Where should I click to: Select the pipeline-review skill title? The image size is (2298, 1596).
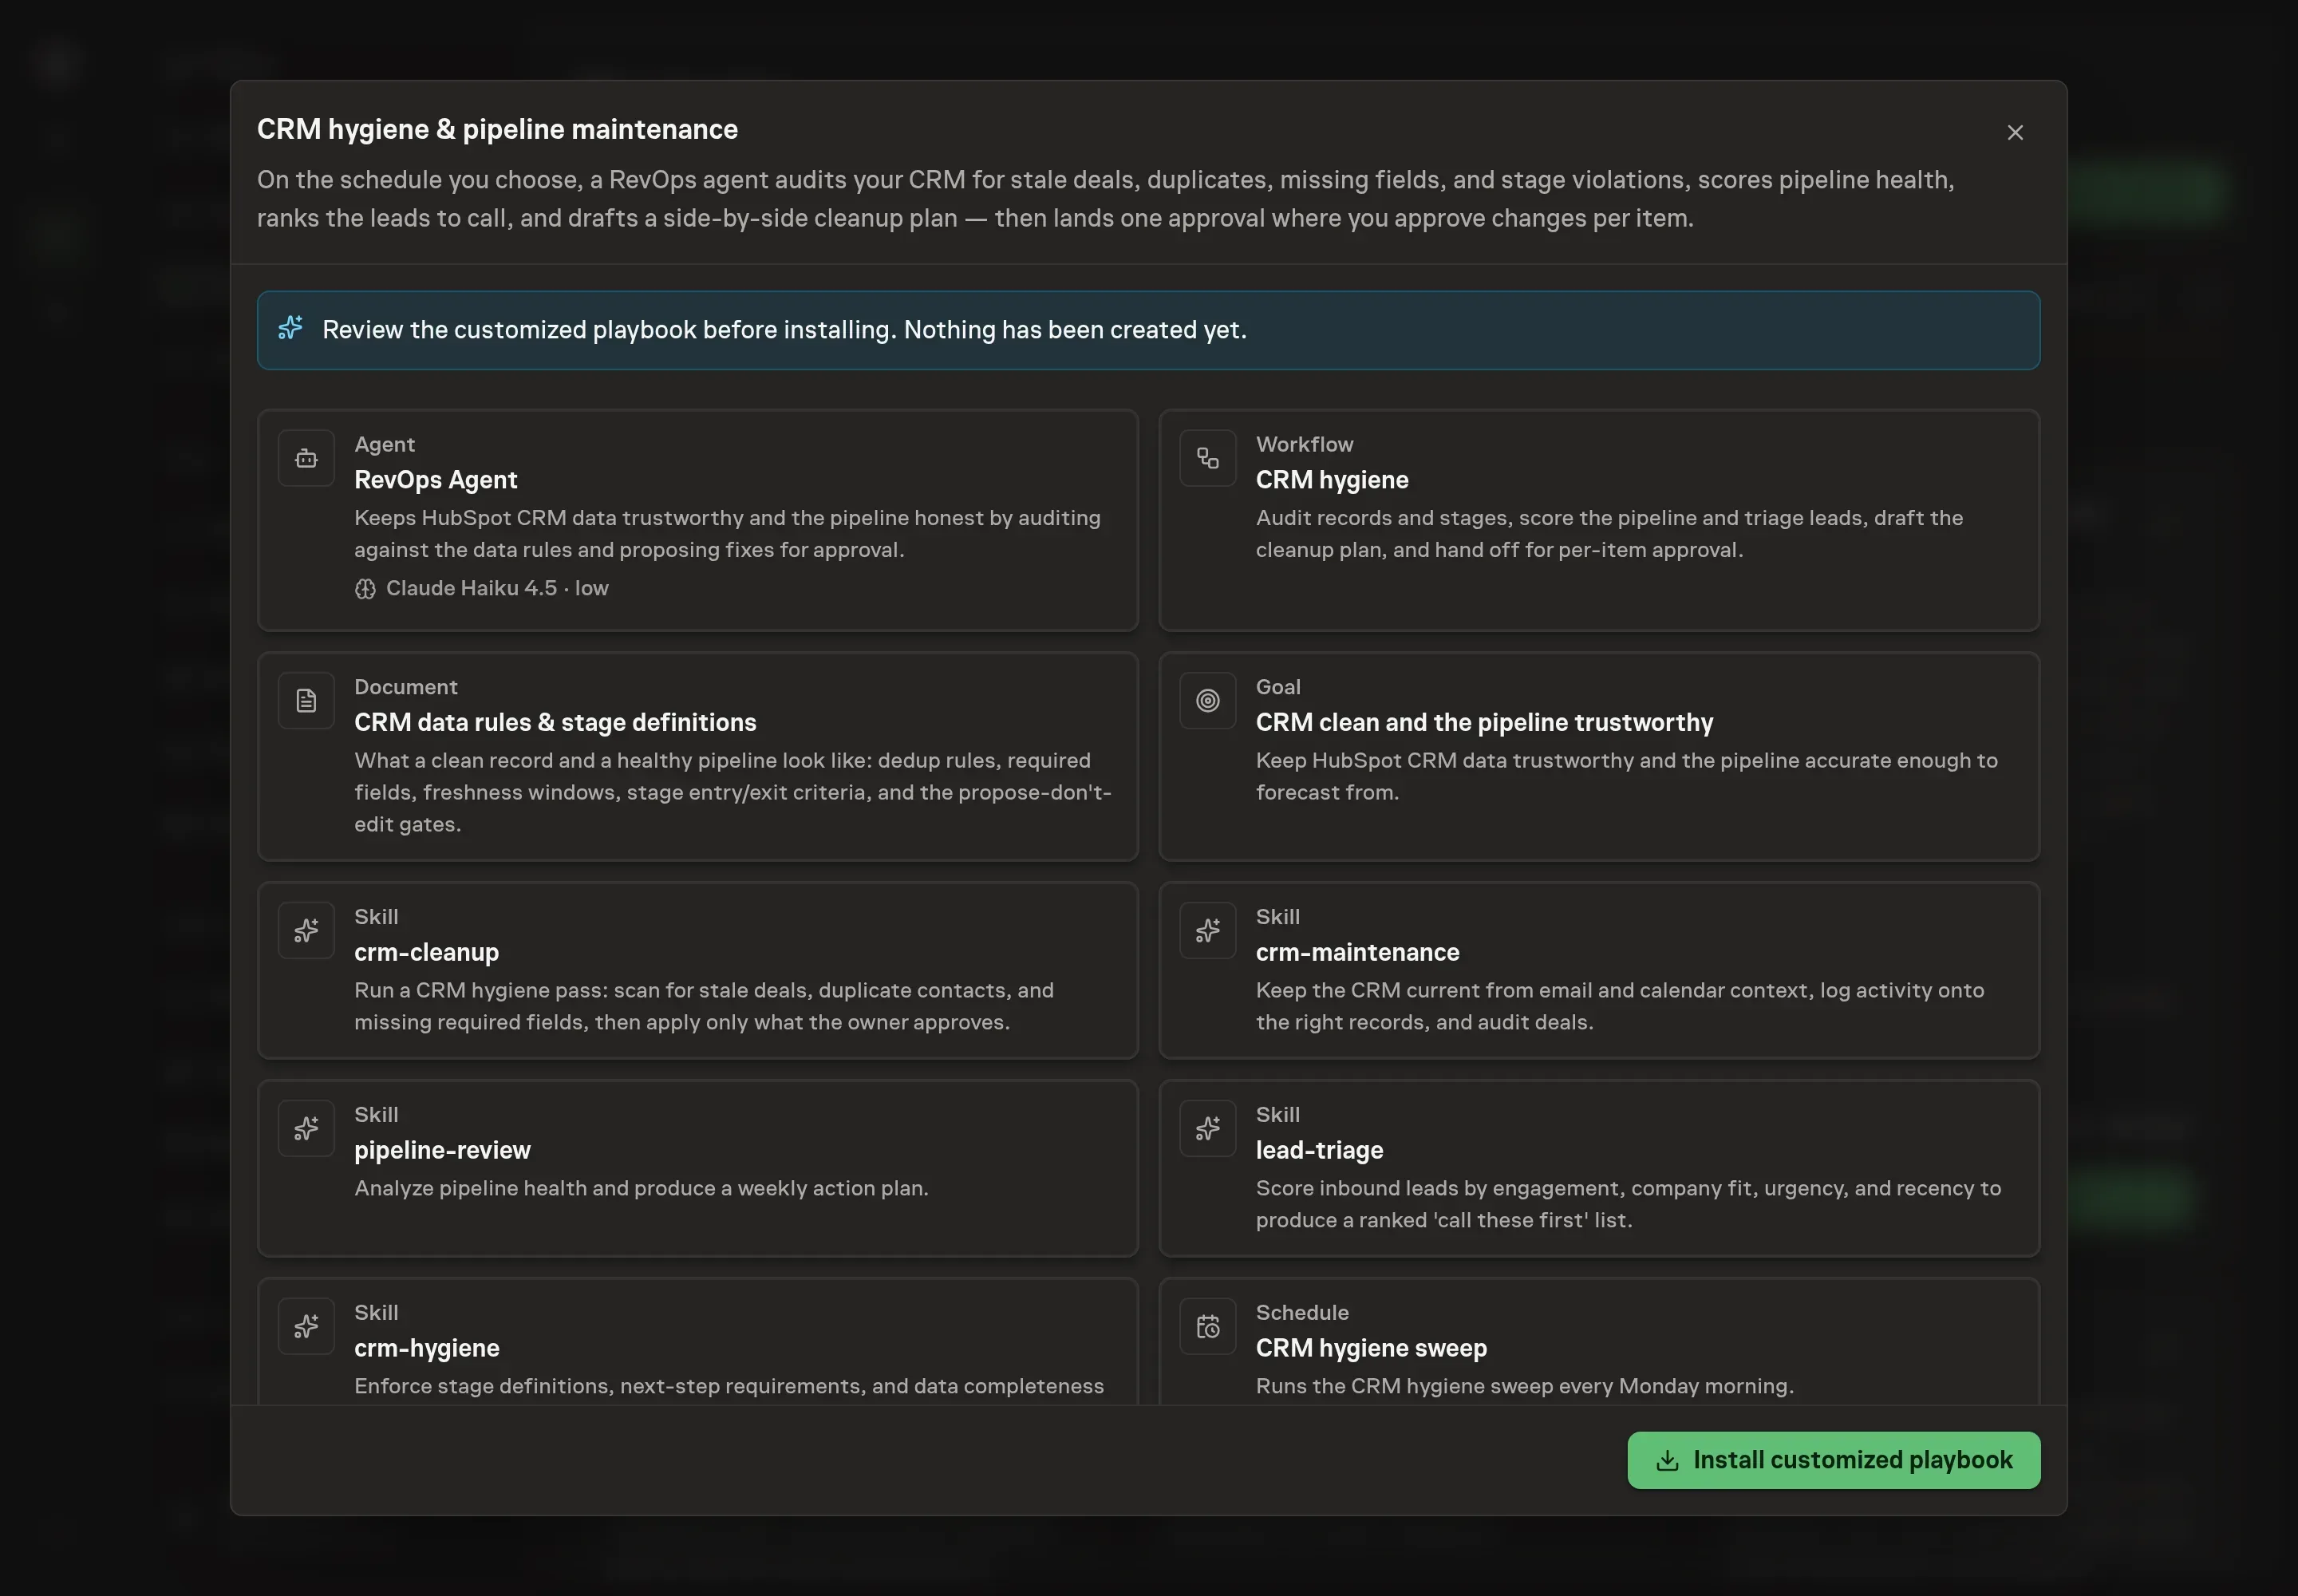click(x=442, y=1150)
